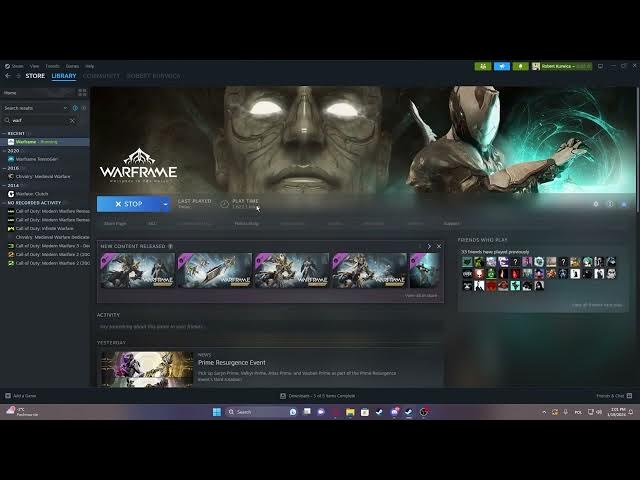Open Warframe game info icon
640x480 pixels.
click(x=610, y=204)
